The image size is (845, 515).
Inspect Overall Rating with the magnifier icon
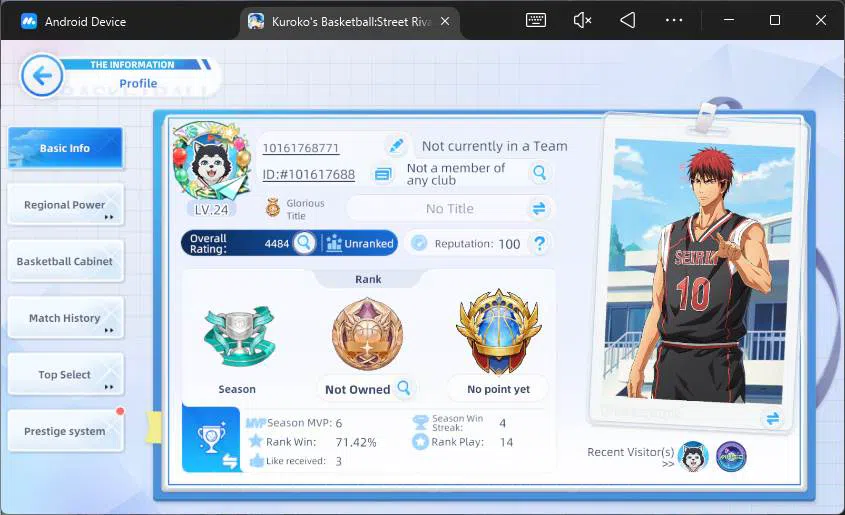coord(304,243)
